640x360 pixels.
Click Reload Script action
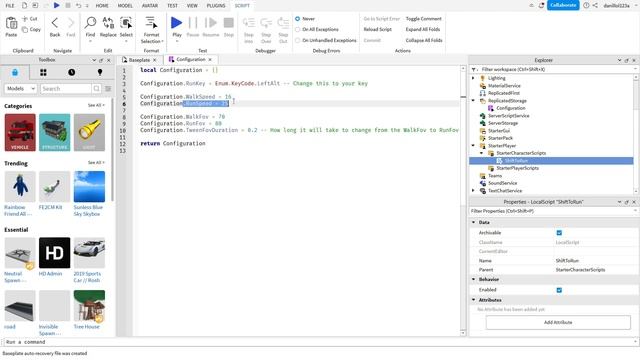pyautogui.click(x=378, y=29)
